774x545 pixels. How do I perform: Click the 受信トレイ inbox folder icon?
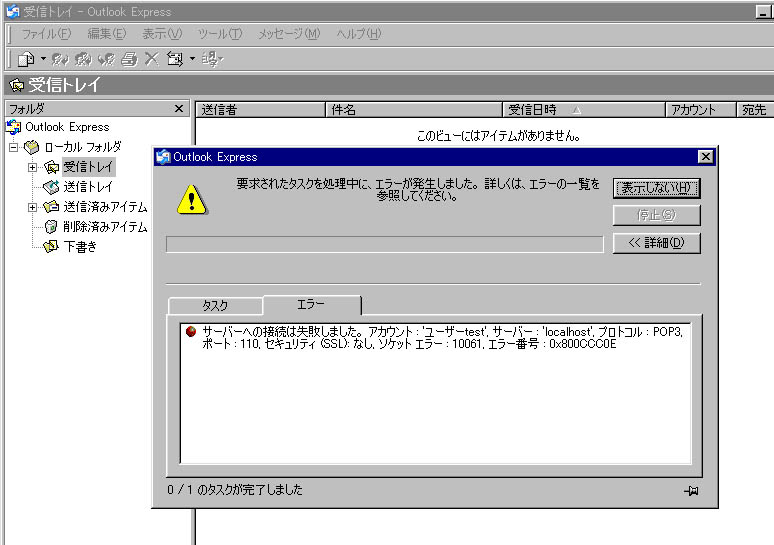(51, 167)
